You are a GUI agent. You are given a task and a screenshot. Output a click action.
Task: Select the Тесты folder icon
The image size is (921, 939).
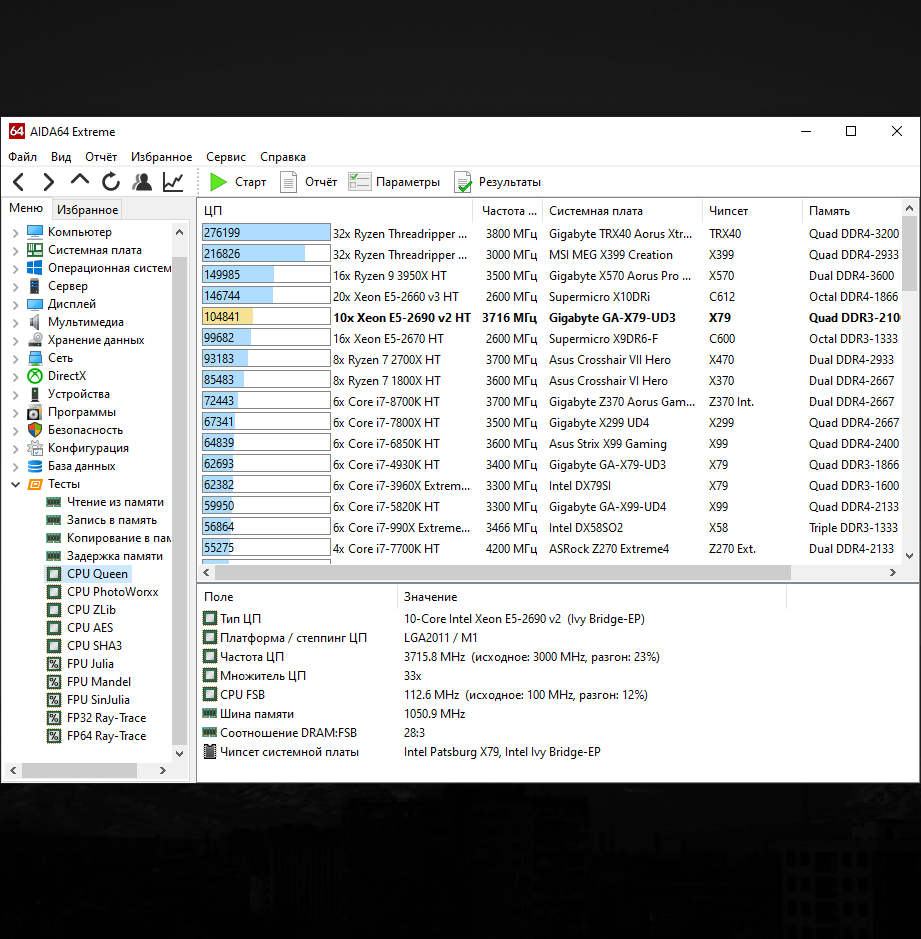point(35,484)
